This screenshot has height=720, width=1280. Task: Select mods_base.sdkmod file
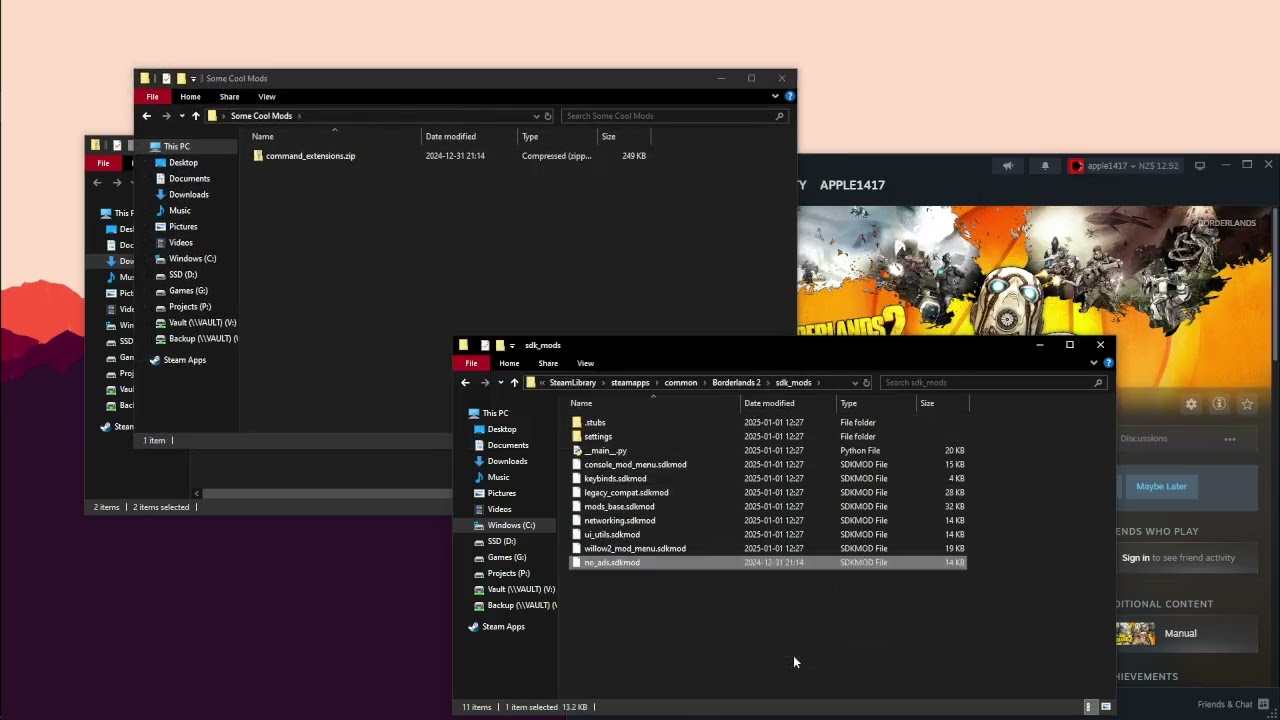click(x=620, y=506)
